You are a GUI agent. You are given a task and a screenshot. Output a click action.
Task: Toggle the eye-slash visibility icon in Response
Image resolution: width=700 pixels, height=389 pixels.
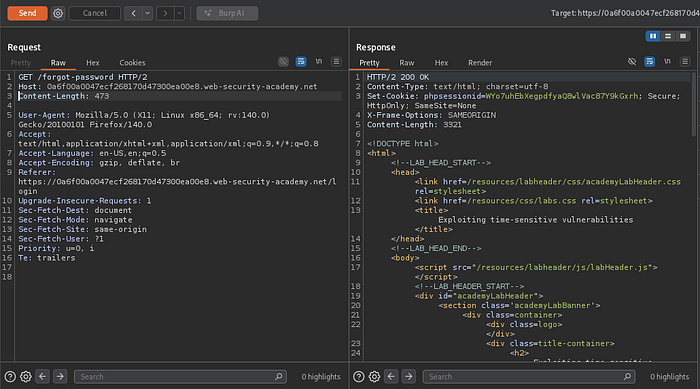(x=632, y=62)
